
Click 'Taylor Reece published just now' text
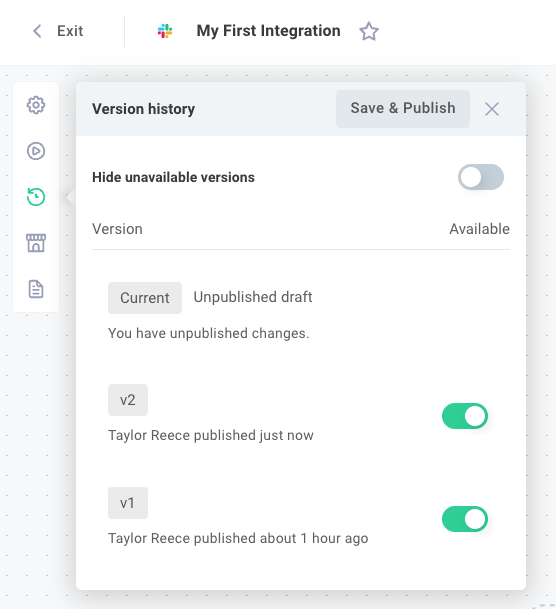(211, 435)
